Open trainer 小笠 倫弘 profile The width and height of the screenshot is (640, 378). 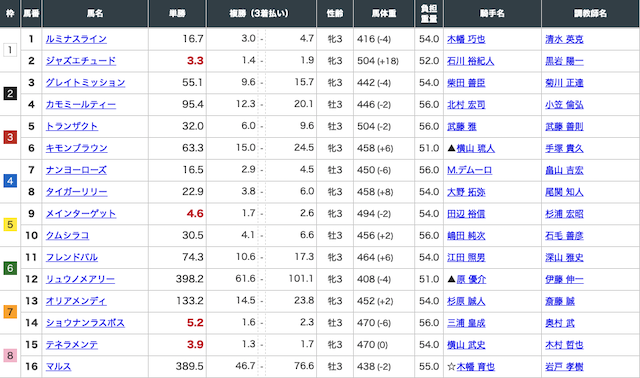pos(564,105)
